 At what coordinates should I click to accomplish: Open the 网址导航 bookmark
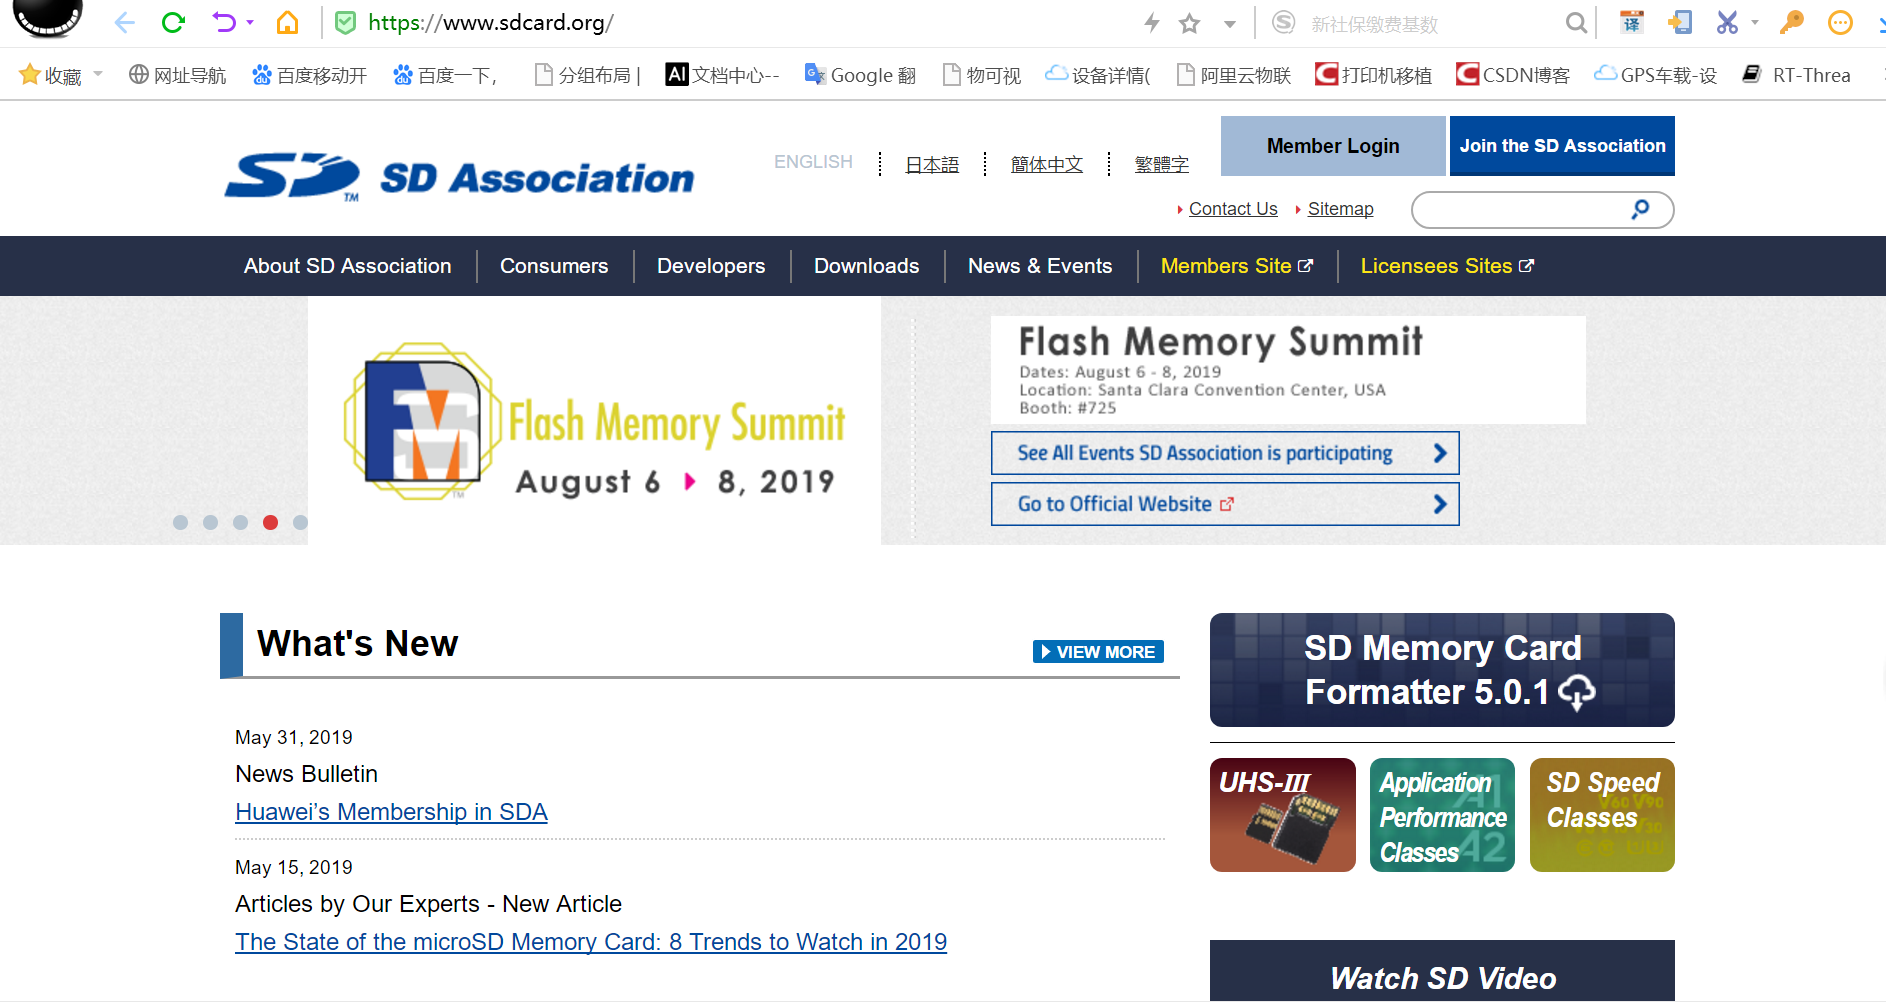tap(178, 75)
